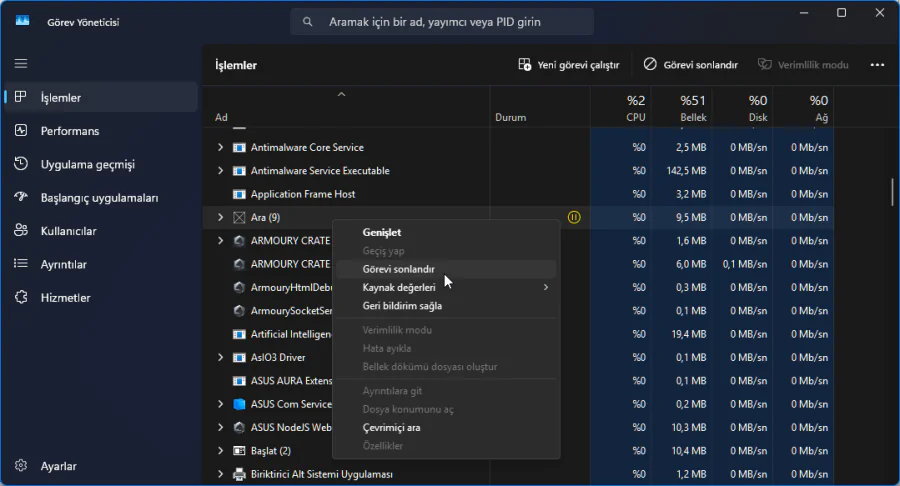
Task: Click the Ad column sort header
Action: 347,108
